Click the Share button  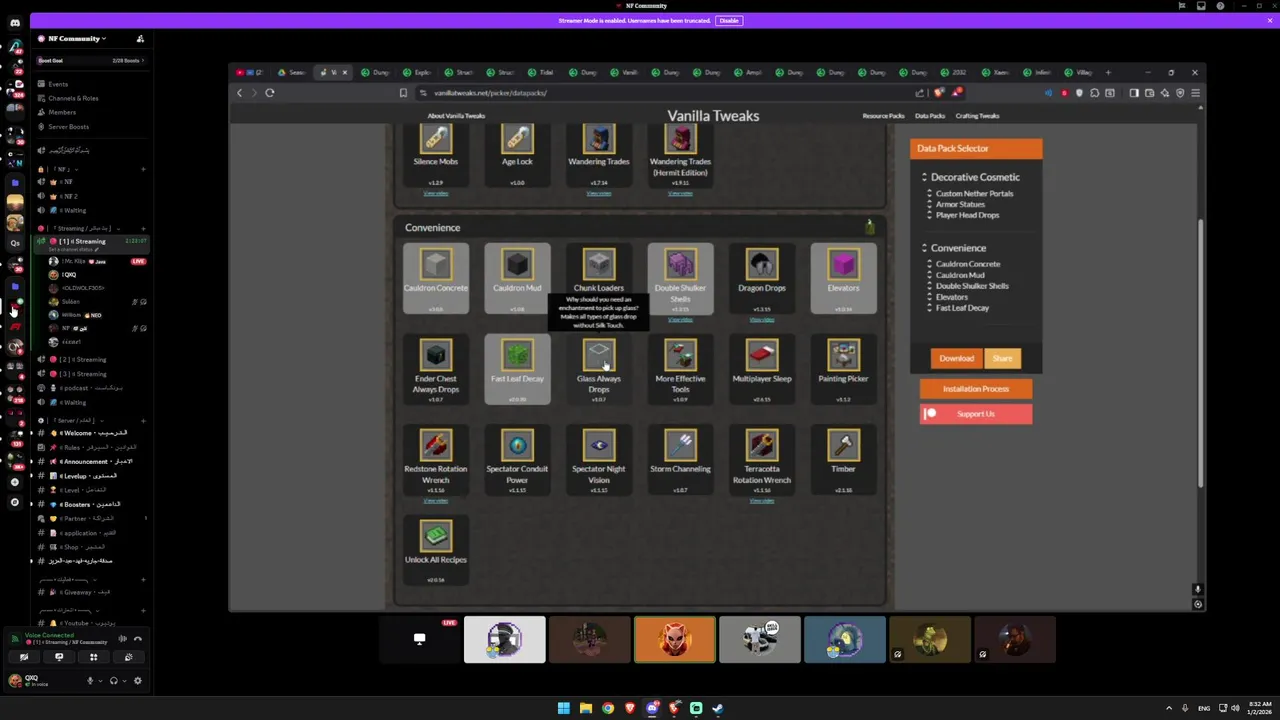coord(1002,358)
